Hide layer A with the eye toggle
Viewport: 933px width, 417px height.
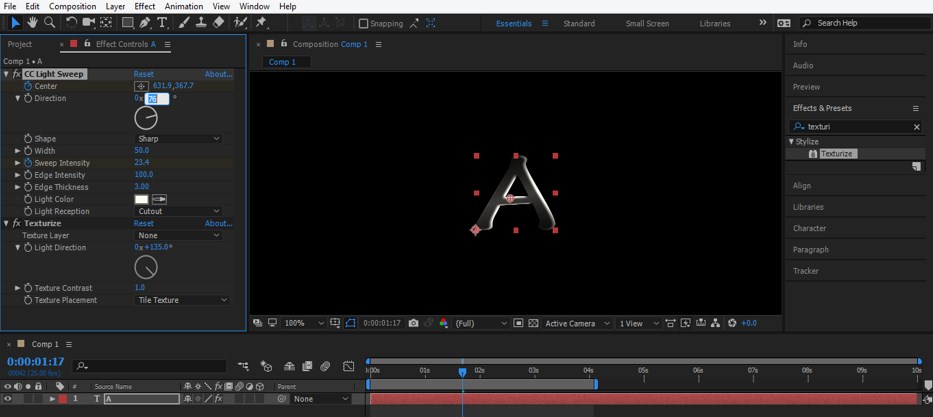point(8,399)
